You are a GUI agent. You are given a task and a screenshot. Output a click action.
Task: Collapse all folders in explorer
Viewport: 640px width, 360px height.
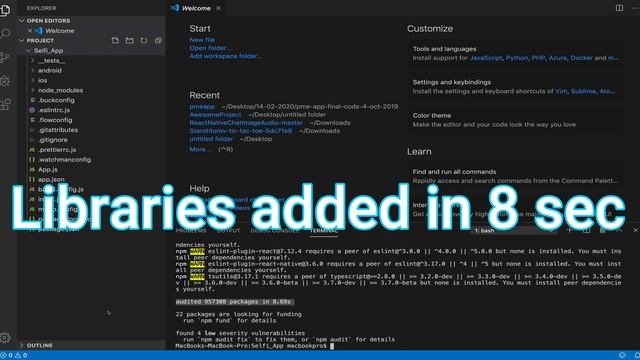point(158,40)
